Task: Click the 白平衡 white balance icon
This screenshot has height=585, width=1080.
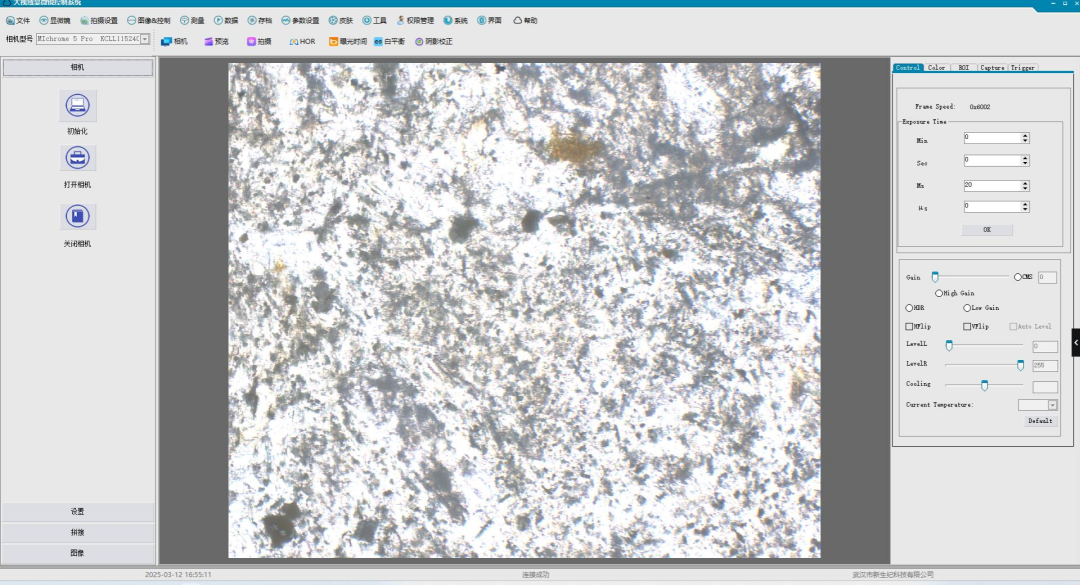Action: 378,41
